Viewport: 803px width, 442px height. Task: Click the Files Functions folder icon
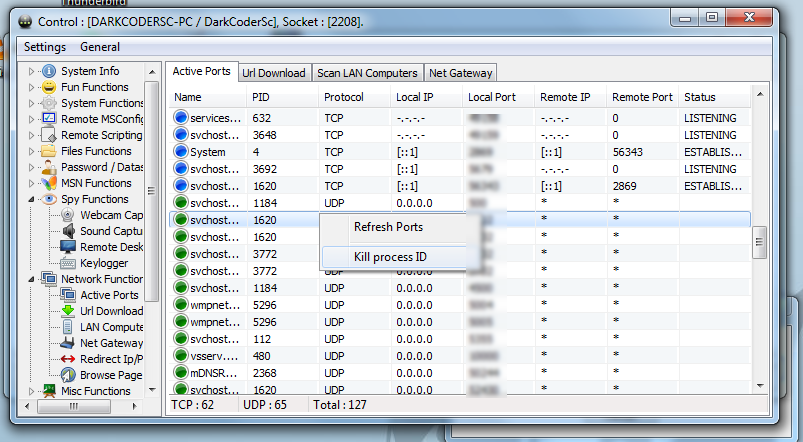click(x=48, y=151)
